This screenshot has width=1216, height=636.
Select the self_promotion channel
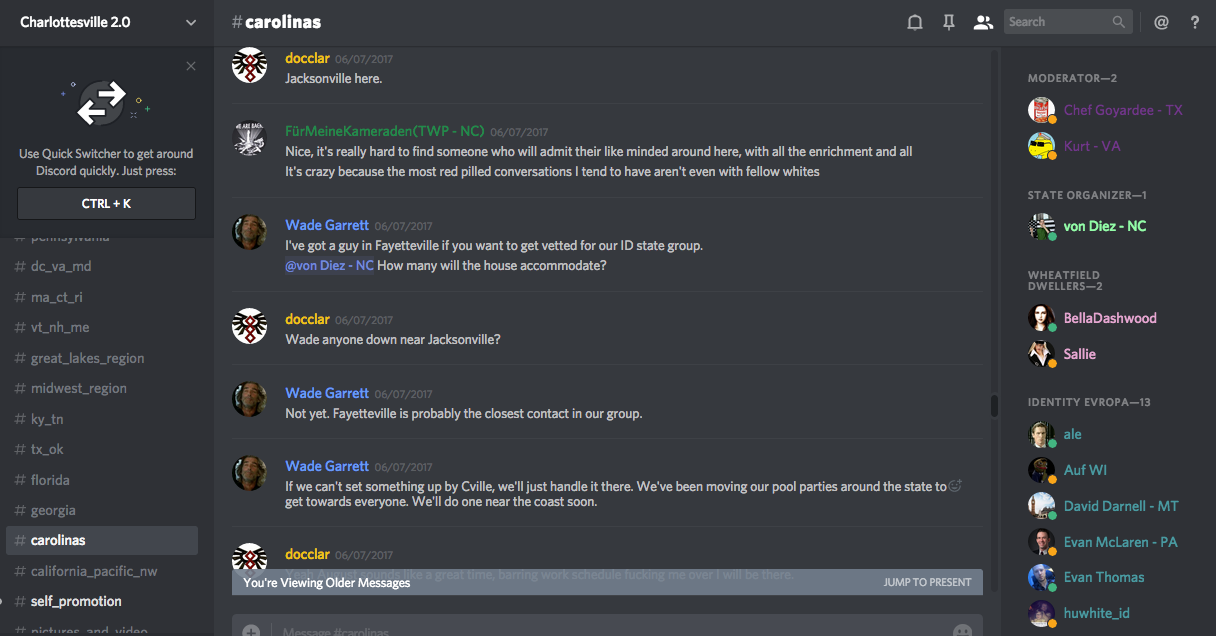coord(76,601)
